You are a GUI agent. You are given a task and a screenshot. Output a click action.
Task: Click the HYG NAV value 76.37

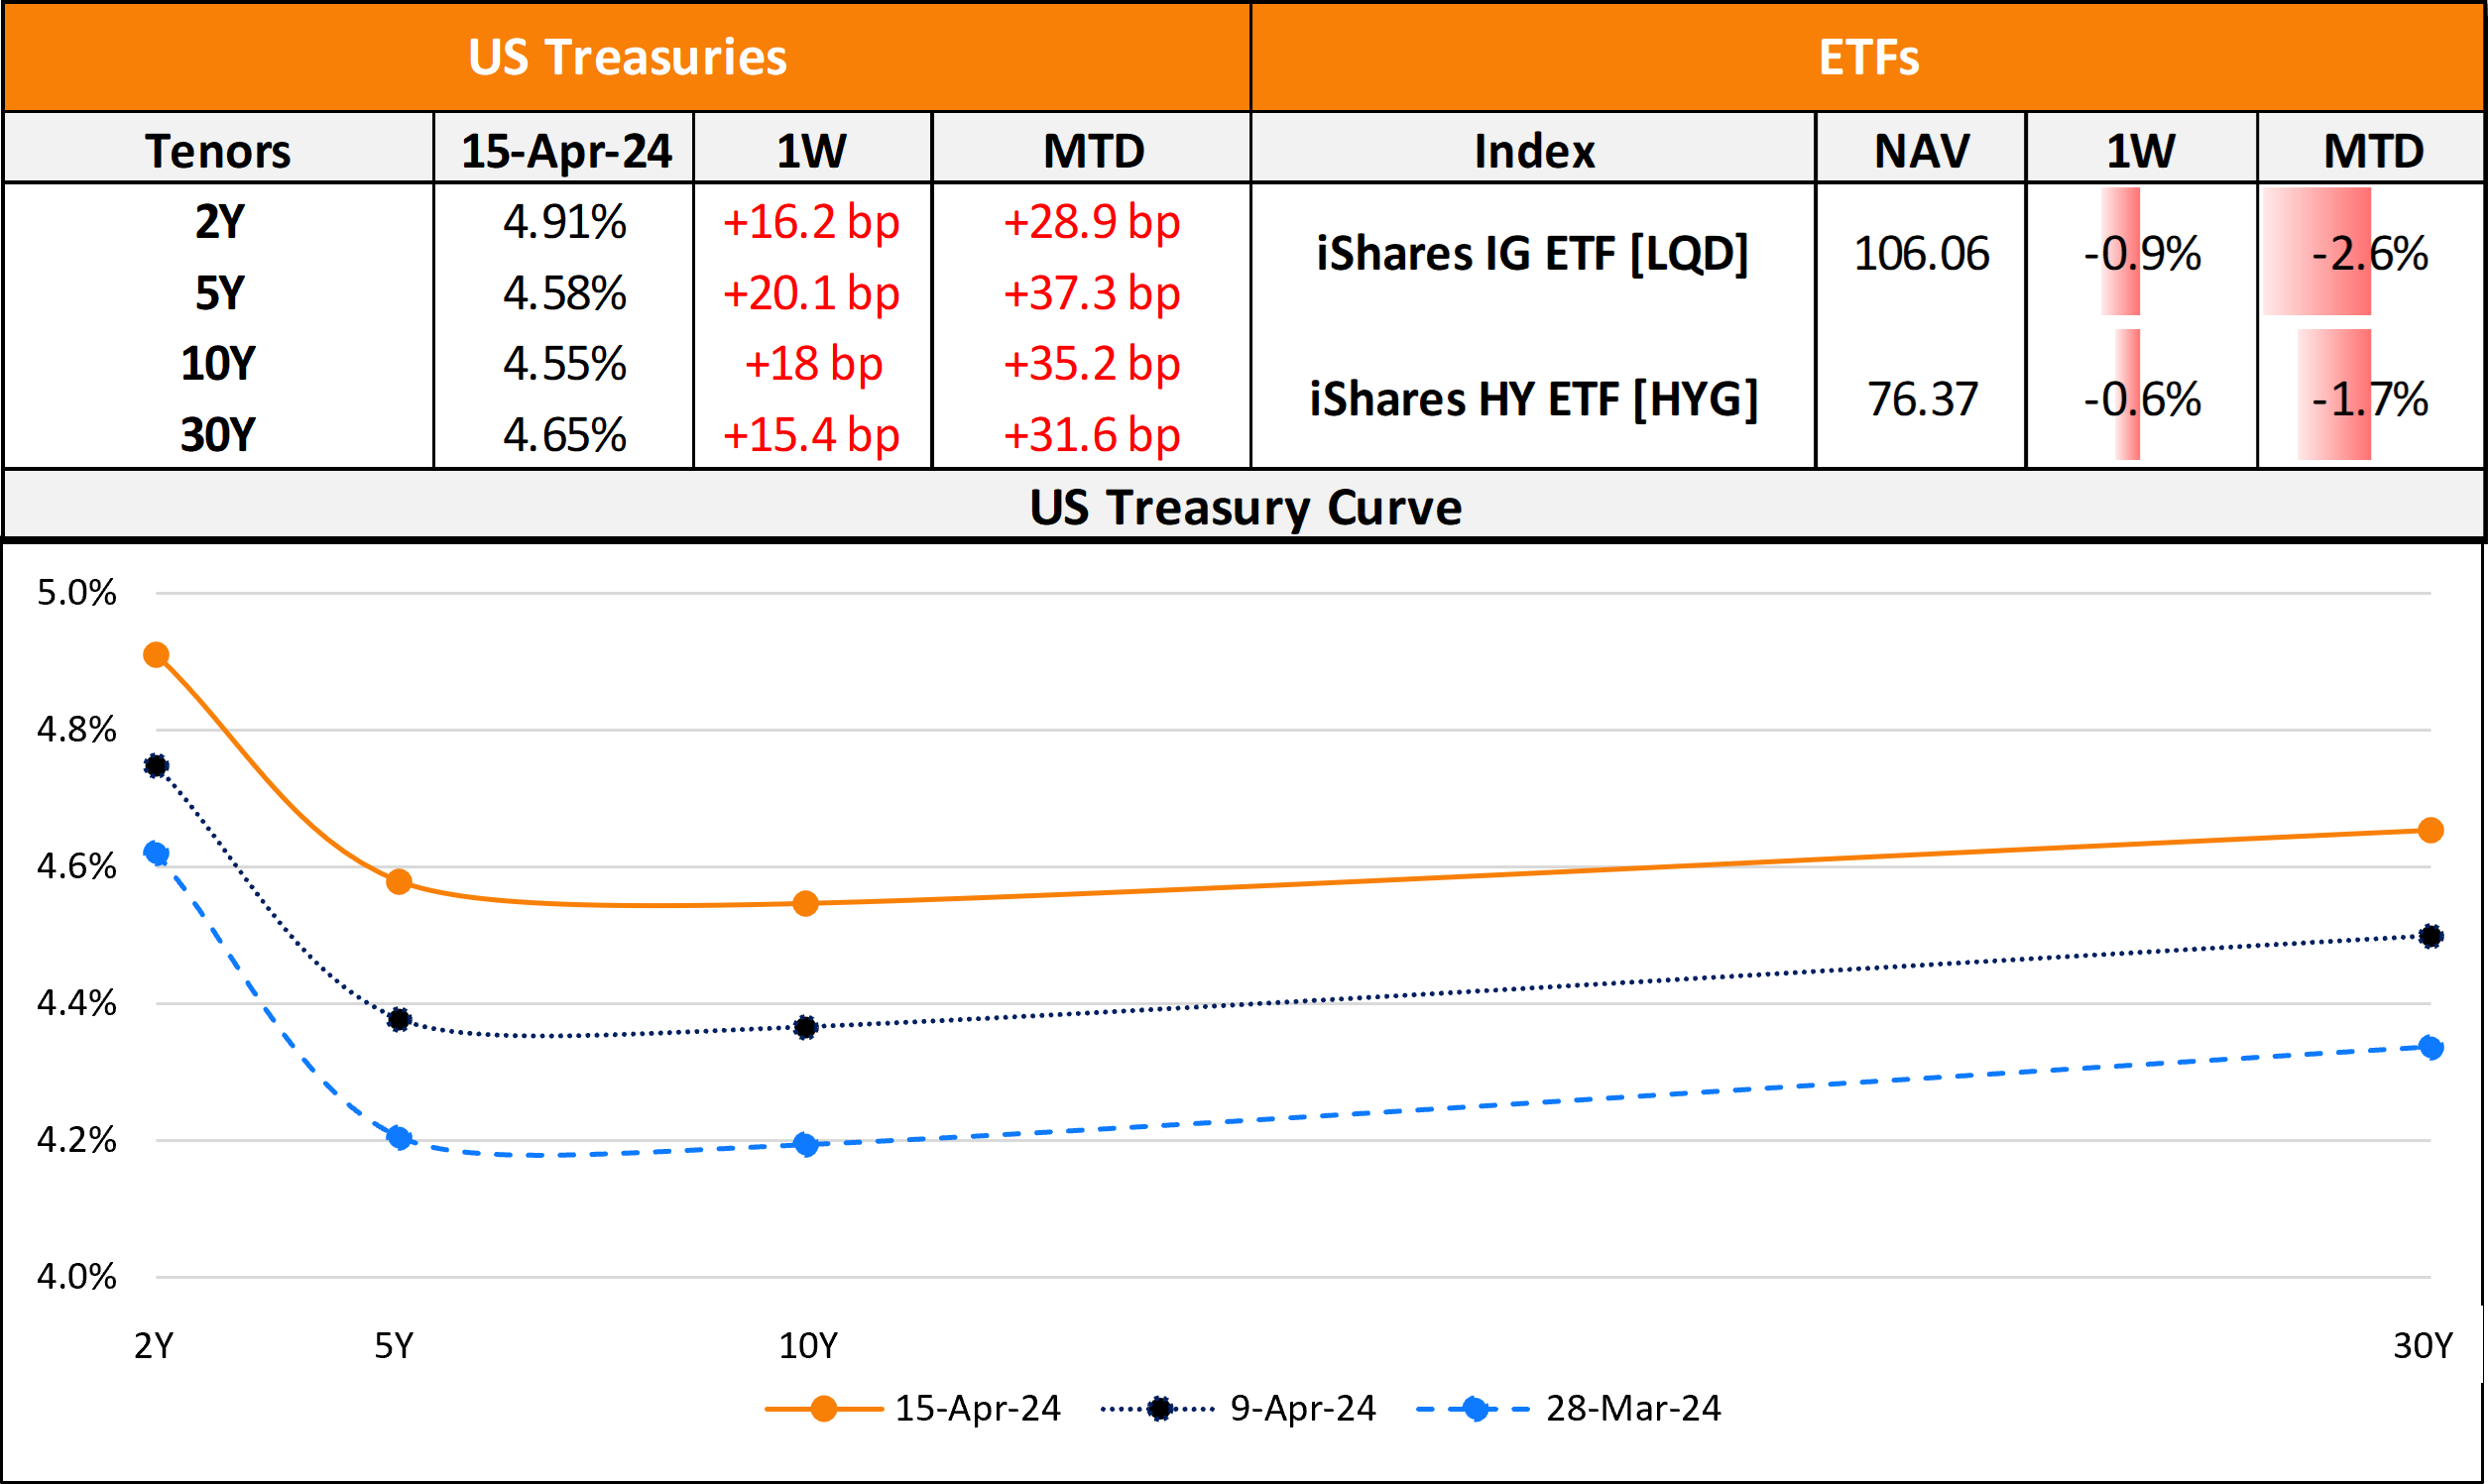click(1922, 399)
